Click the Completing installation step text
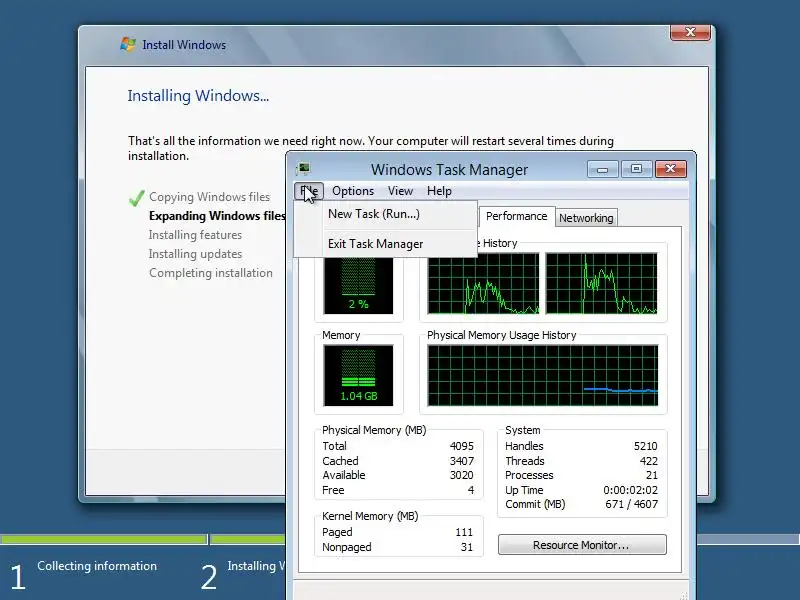 pos(211,273)
